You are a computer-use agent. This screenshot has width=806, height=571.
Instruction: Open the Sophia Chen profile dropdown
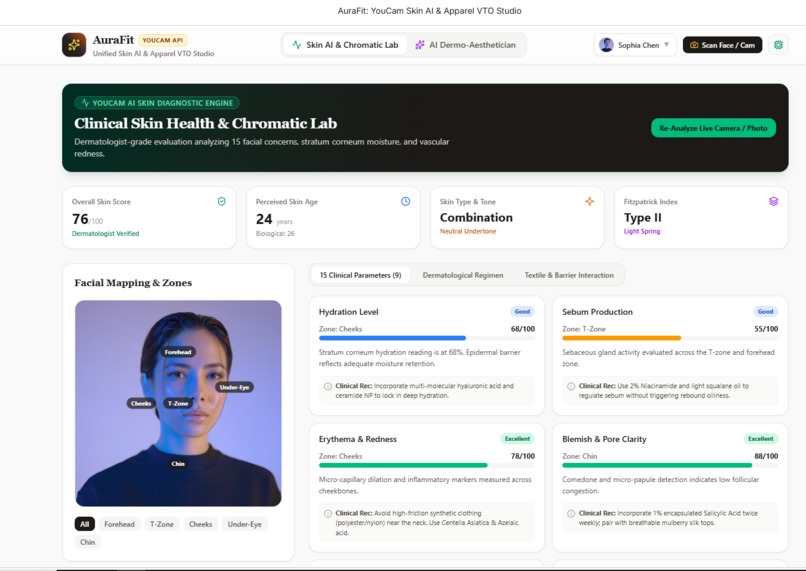tap(635, 45)
